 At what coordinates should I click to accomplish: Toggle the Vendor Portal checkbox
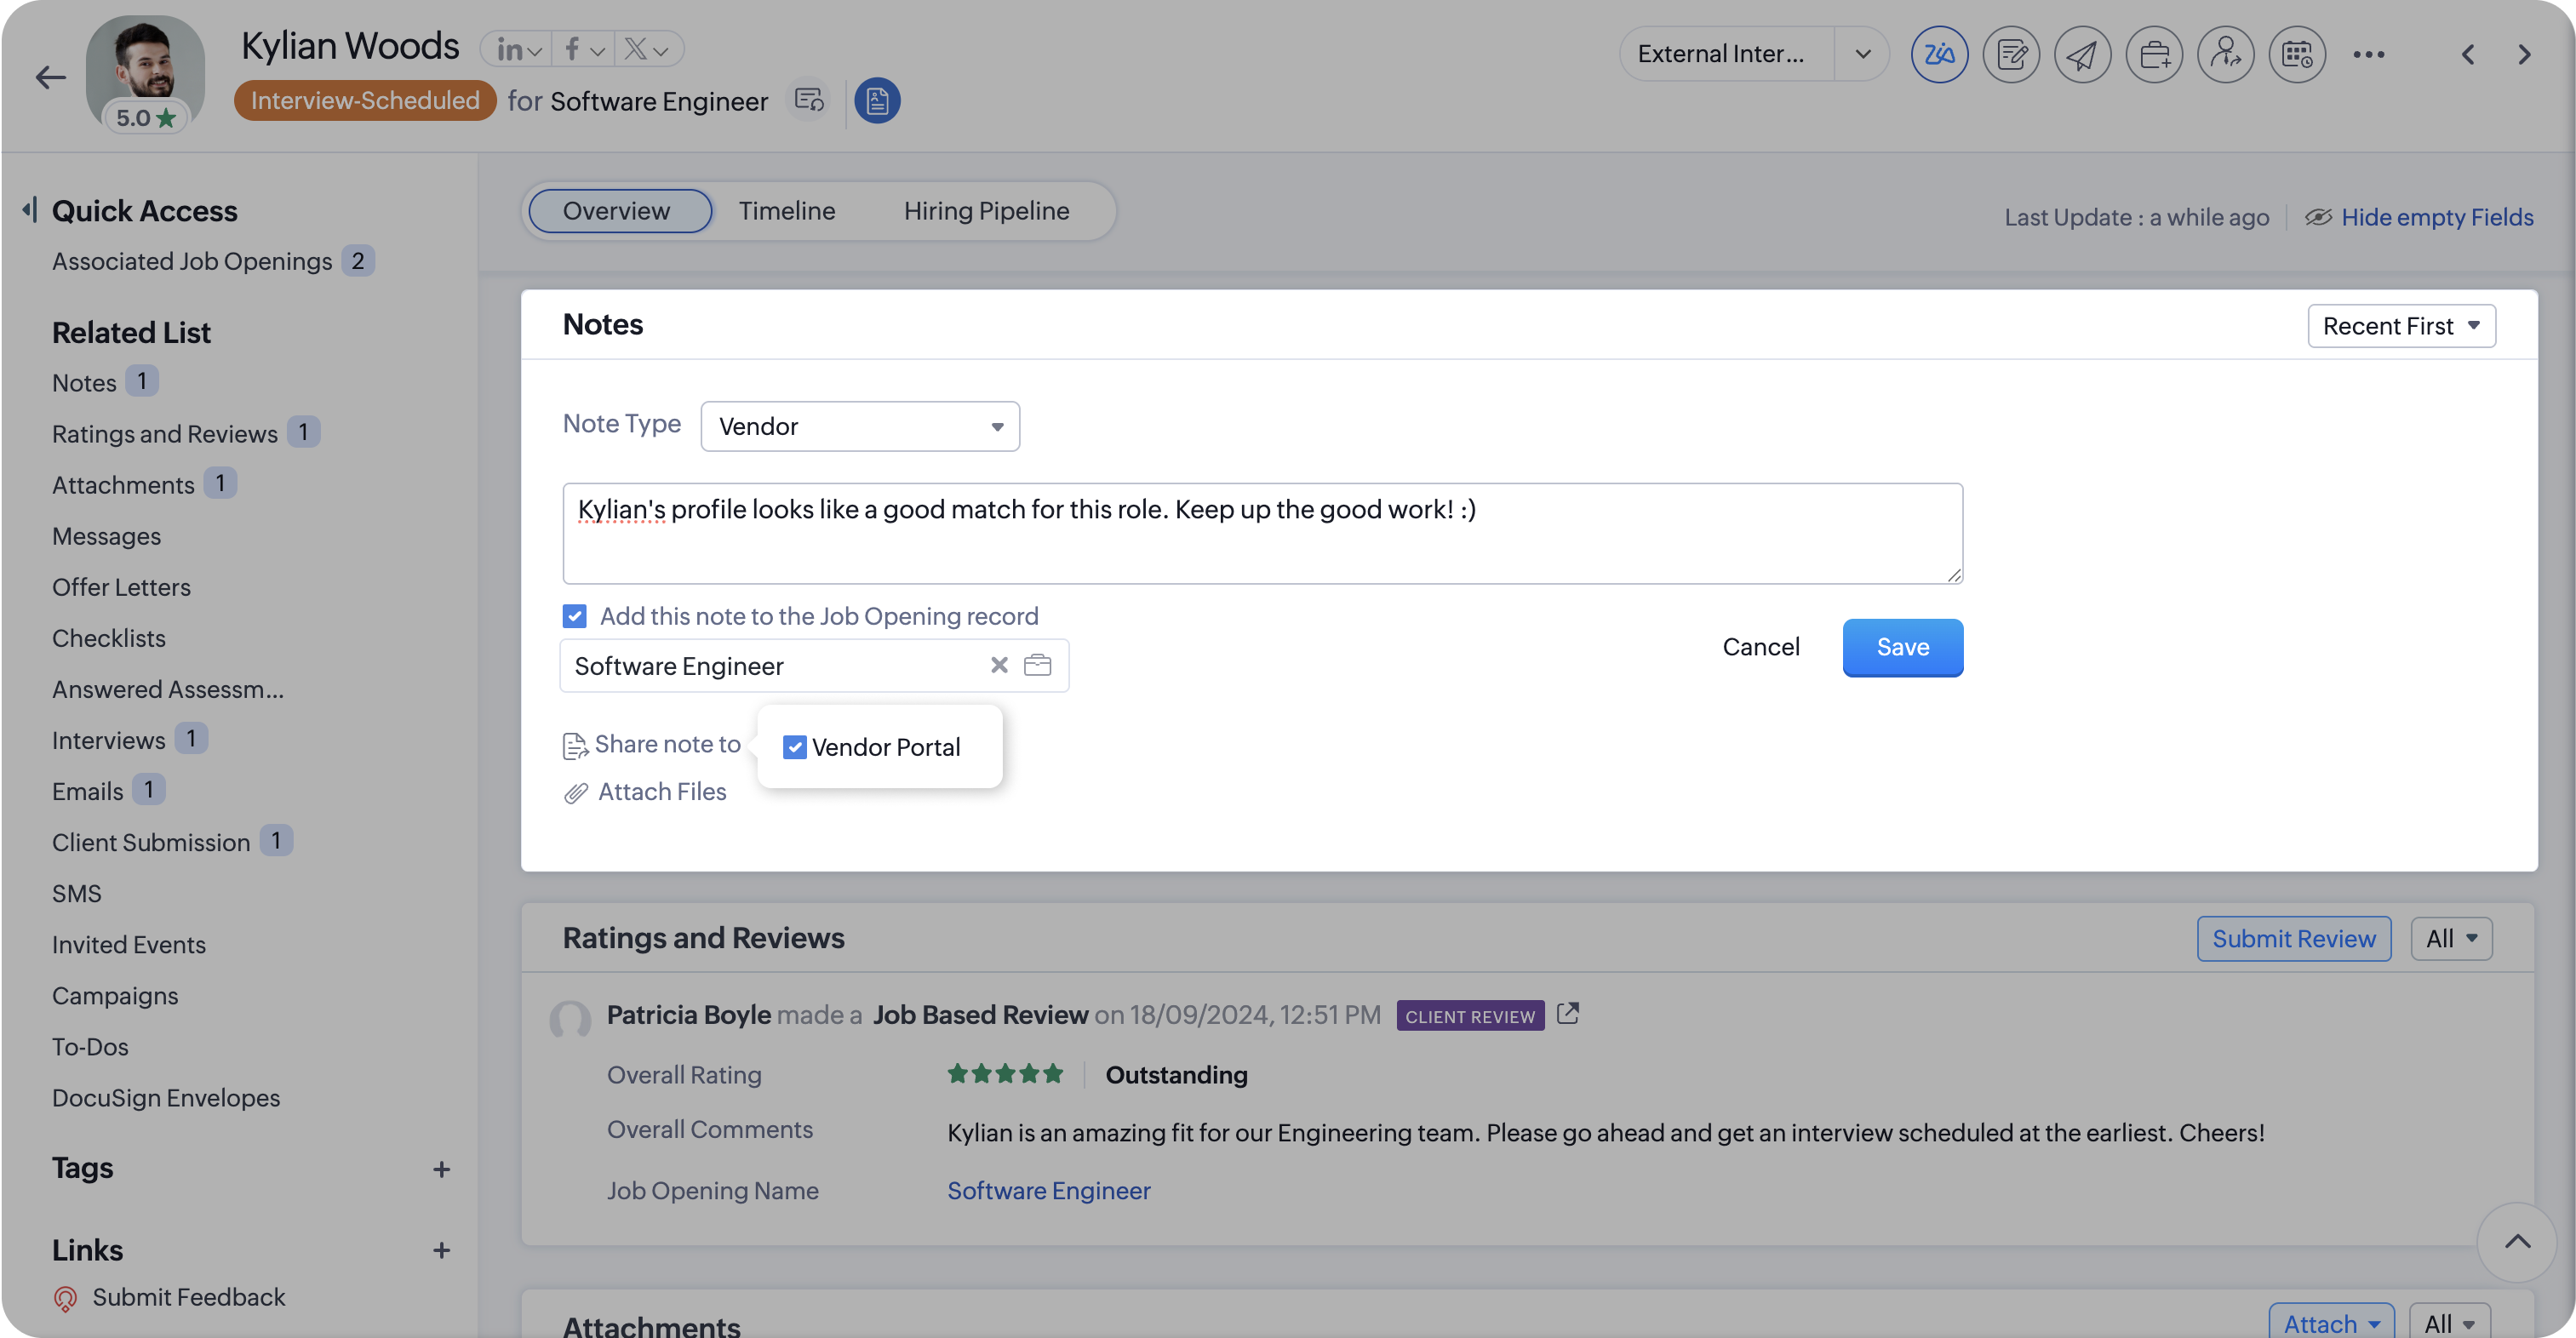point(794,747)
